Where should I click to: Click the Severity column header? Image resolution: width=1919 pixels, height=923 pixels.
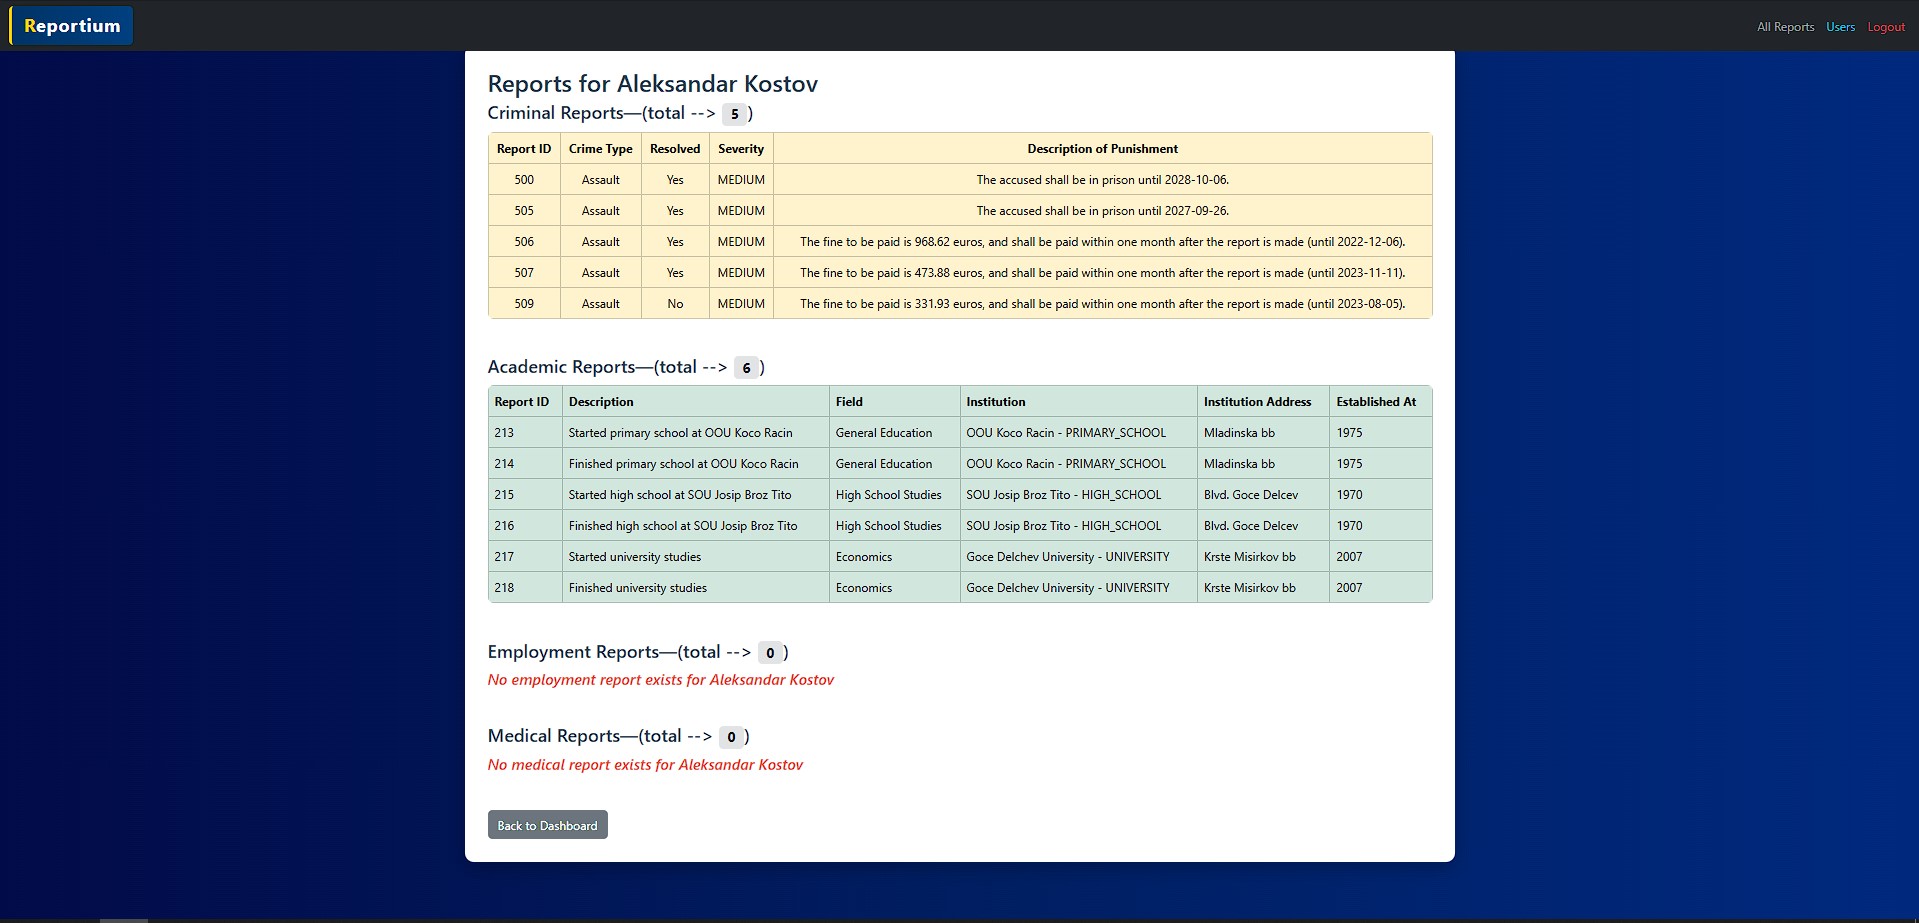[x=741, y=149]
